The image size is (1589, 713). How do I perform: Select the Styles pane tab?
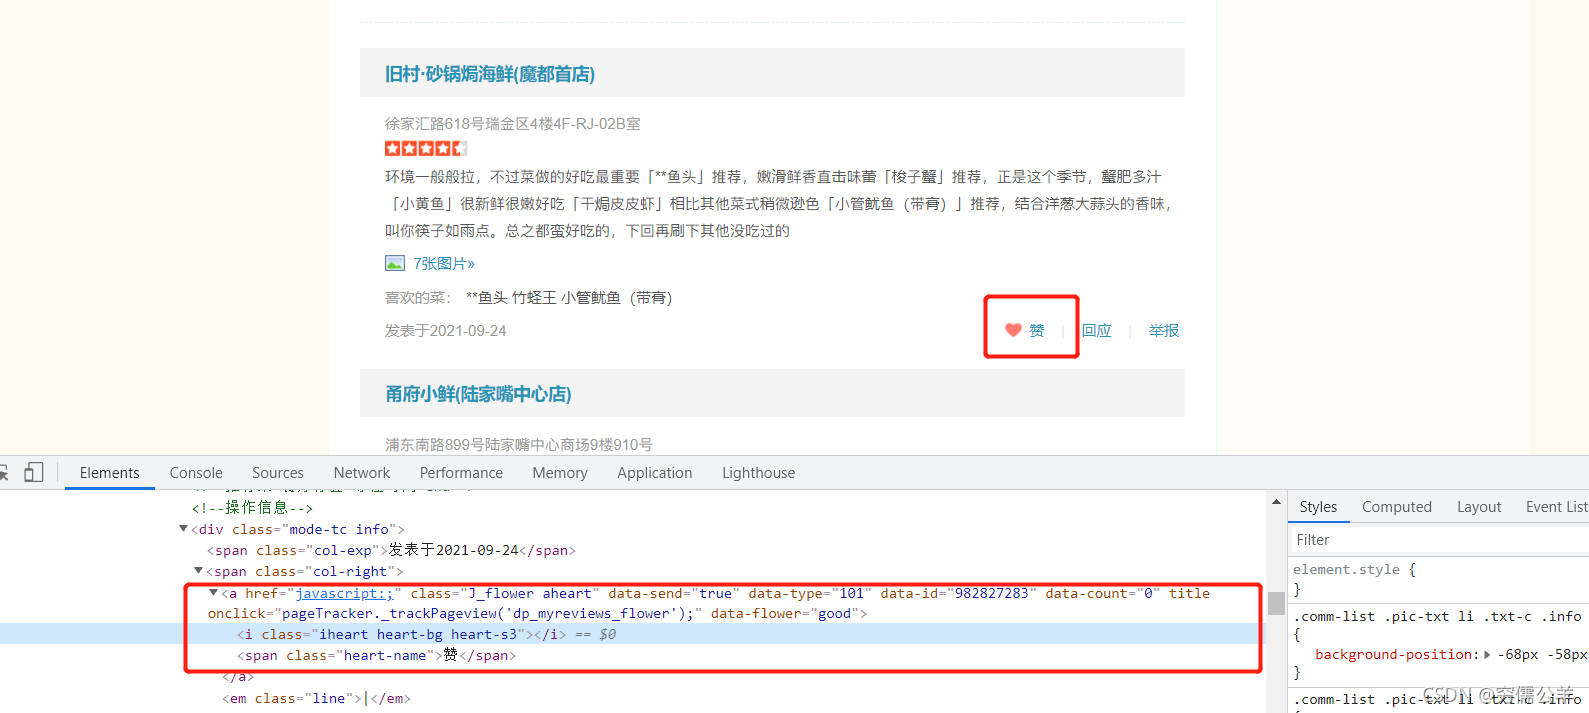click(x=1318, y=507)
